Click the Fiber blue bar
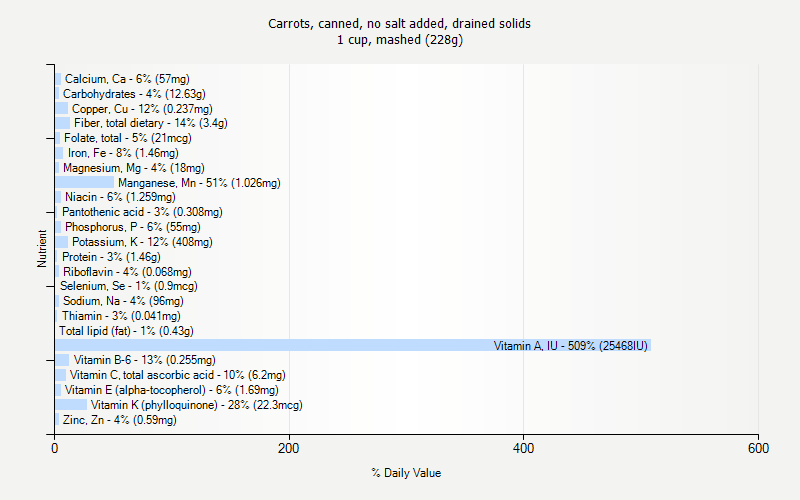This screenshot has width=800, height=500. (x=63, y=123)
